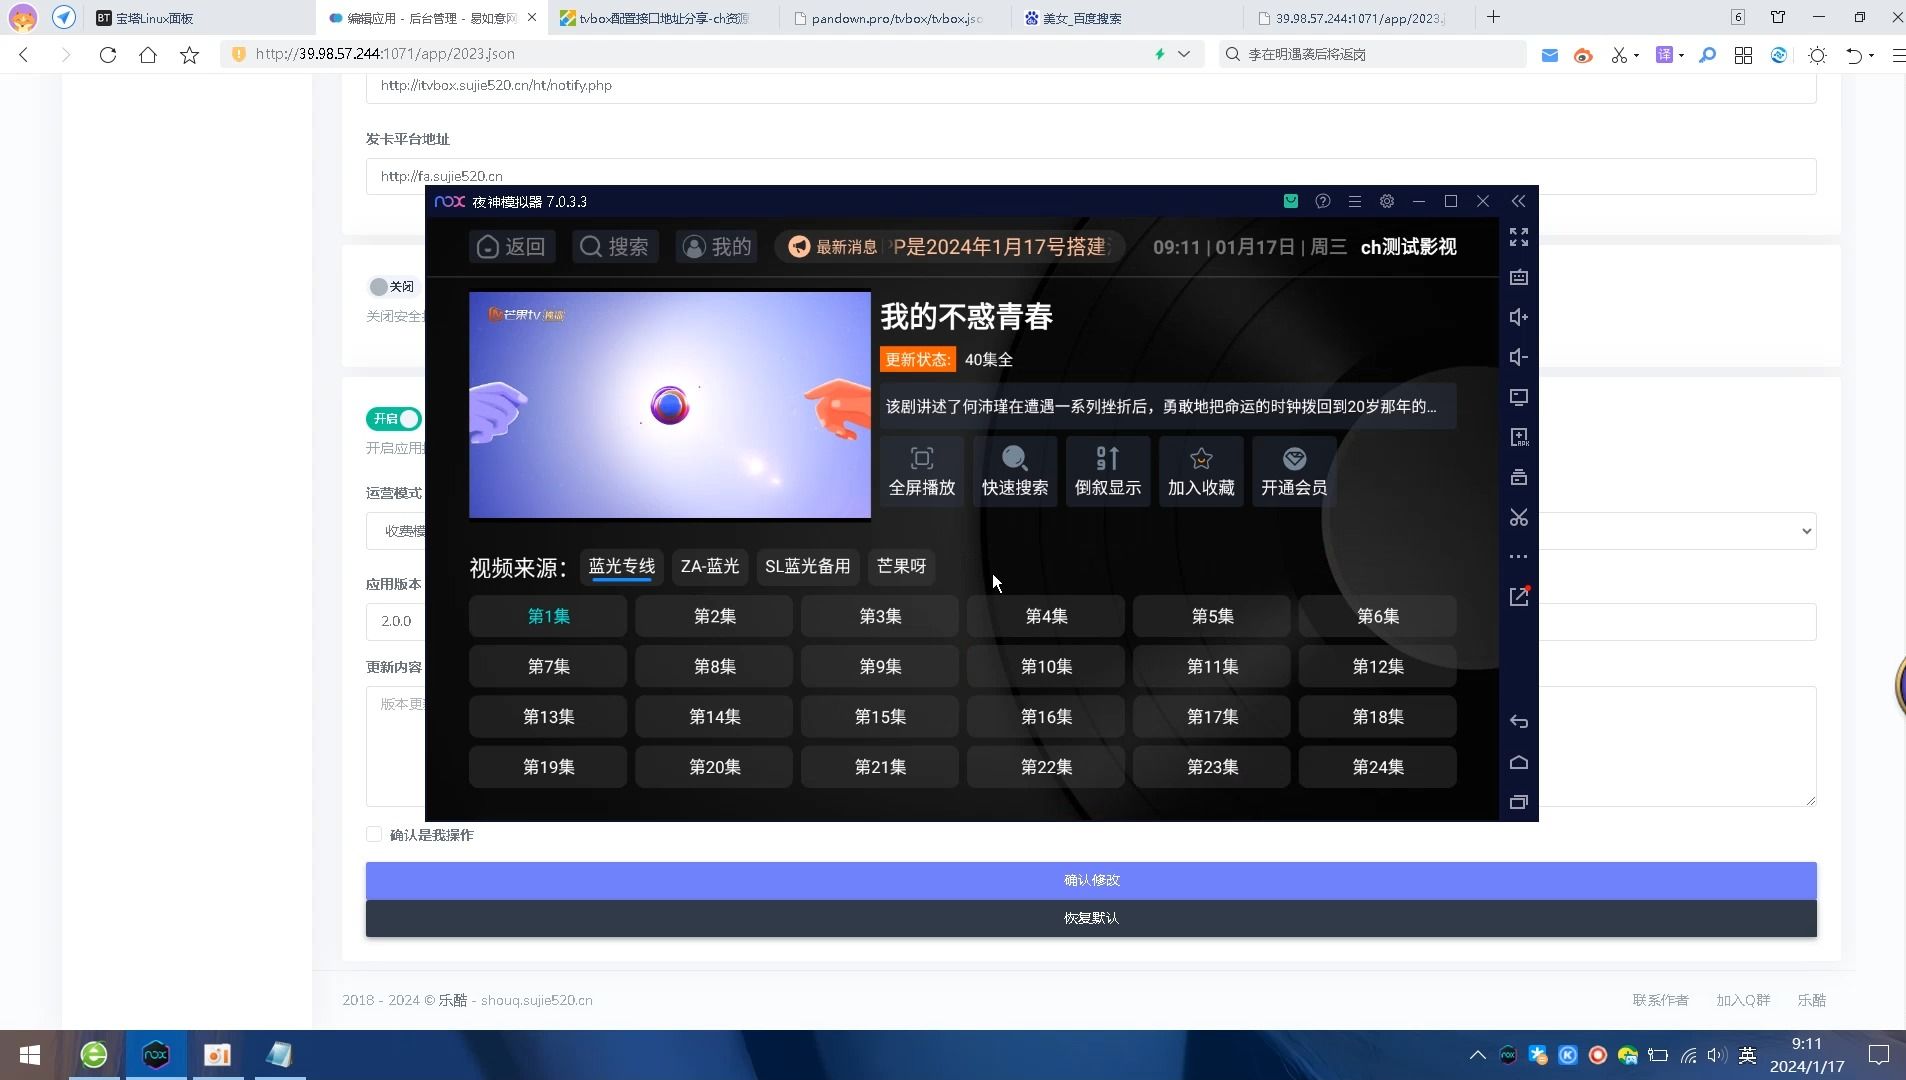The height and width of the screenshot is (1080, 1906).
Task: Open the Nox keyboard mapping icon
Action: [1518, 277]
